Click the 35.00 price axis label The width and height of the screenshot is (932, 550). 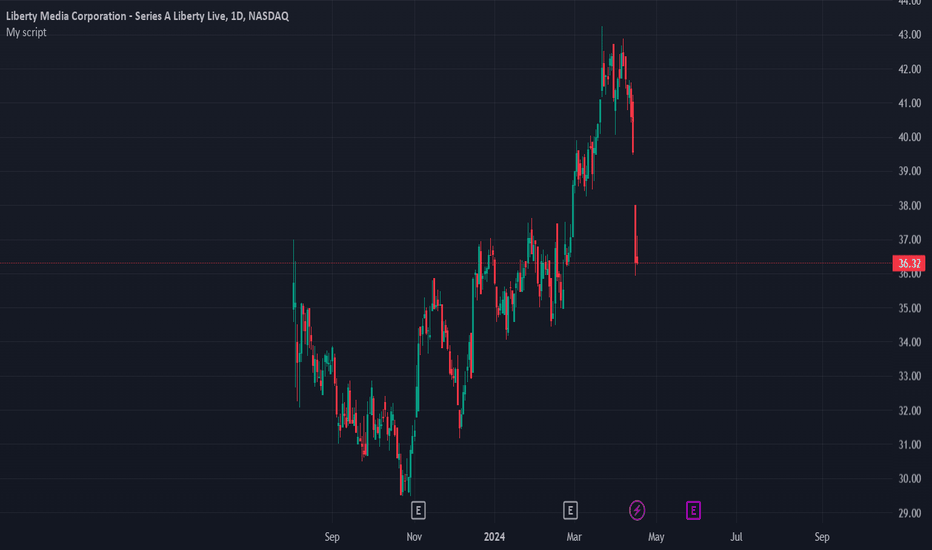(x=909, y=308)
